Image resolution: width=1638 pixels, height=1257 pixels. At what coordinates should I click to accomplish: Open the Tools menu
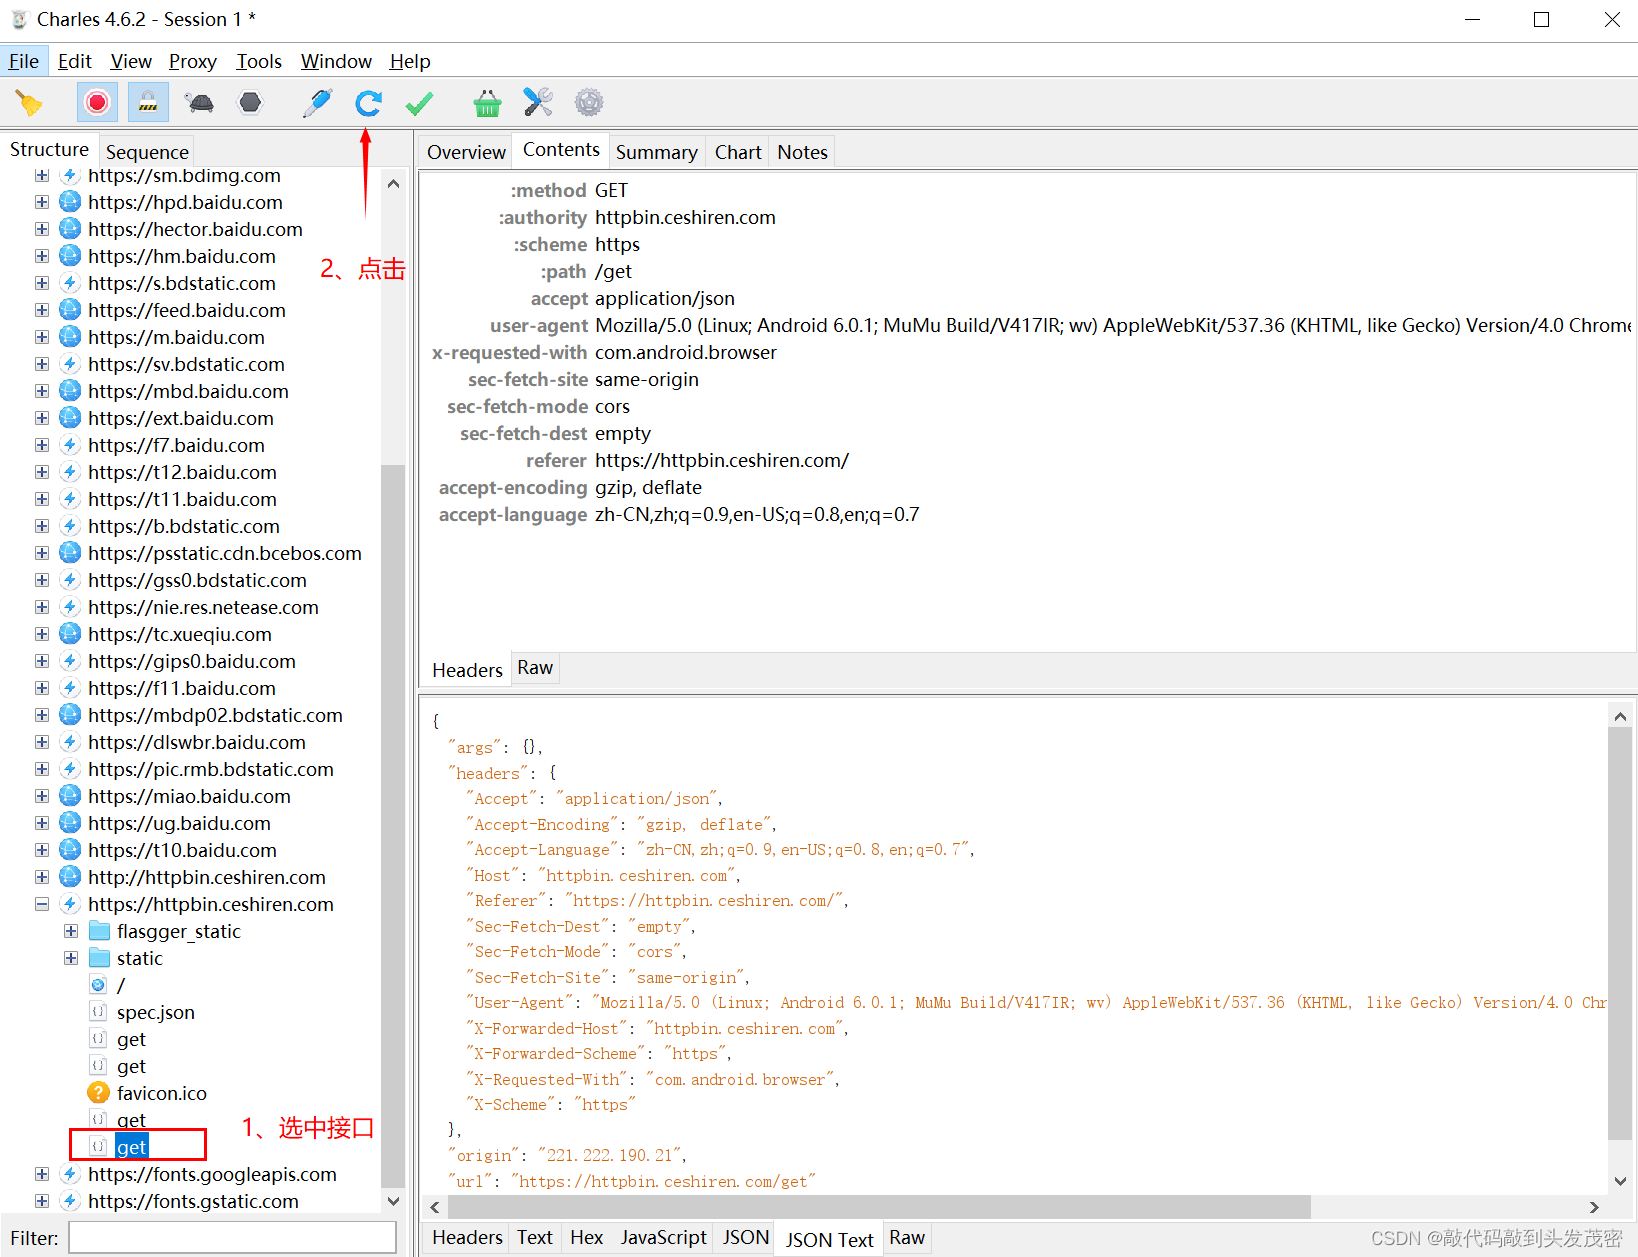[x=259, y=61]
